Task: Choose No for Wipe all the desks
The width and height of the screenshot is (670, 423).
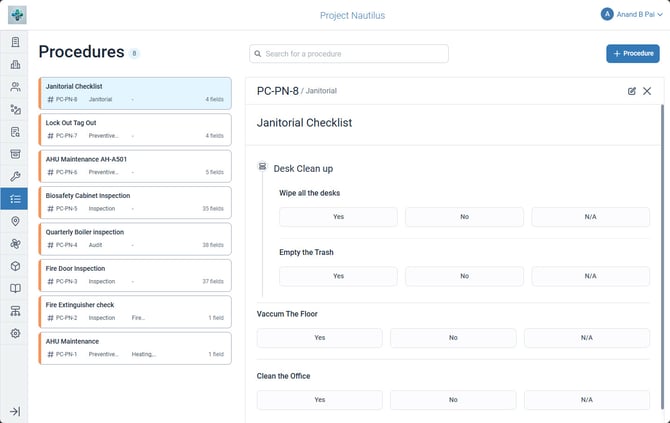Action: tap(464, 217)
